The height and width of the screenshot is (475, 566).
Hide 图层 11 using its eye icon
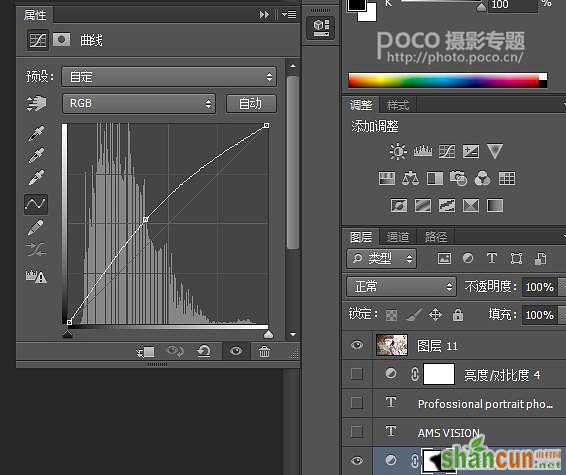pos(357,345)
